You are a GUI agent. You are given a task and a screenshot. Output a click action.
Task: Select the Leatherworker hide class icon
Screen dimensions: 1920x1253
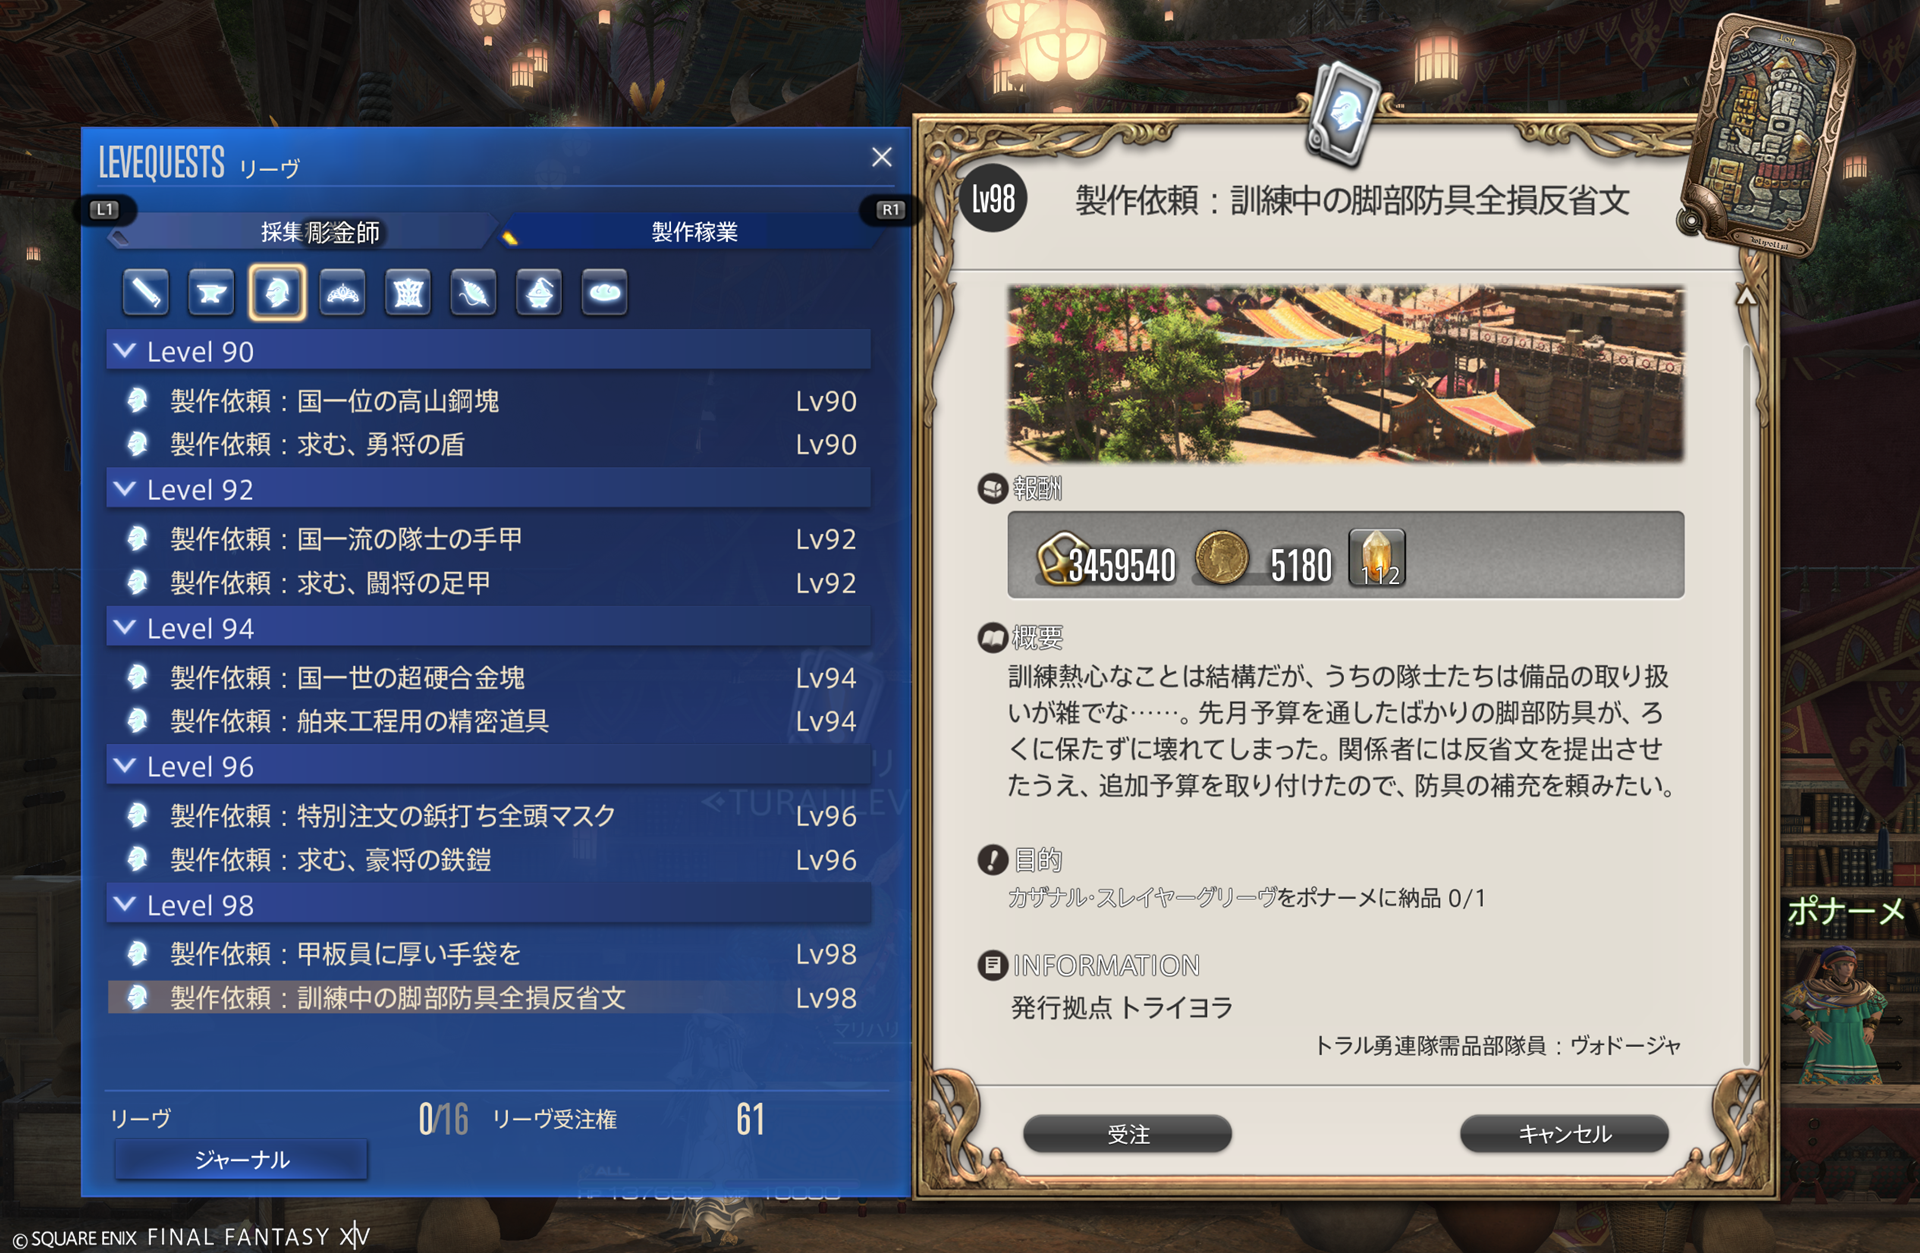[408, 293]
